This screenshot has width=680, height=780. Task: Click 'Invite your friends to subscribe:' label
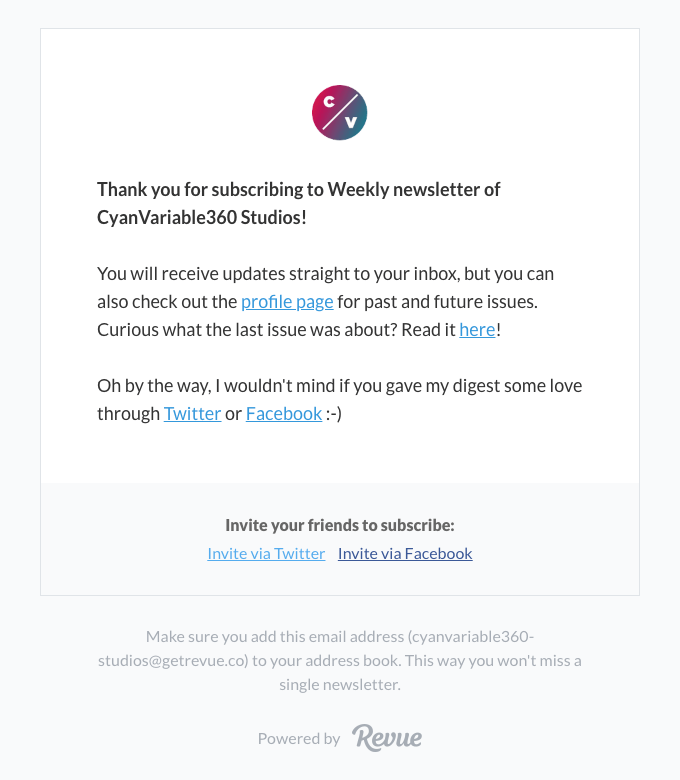340,525
